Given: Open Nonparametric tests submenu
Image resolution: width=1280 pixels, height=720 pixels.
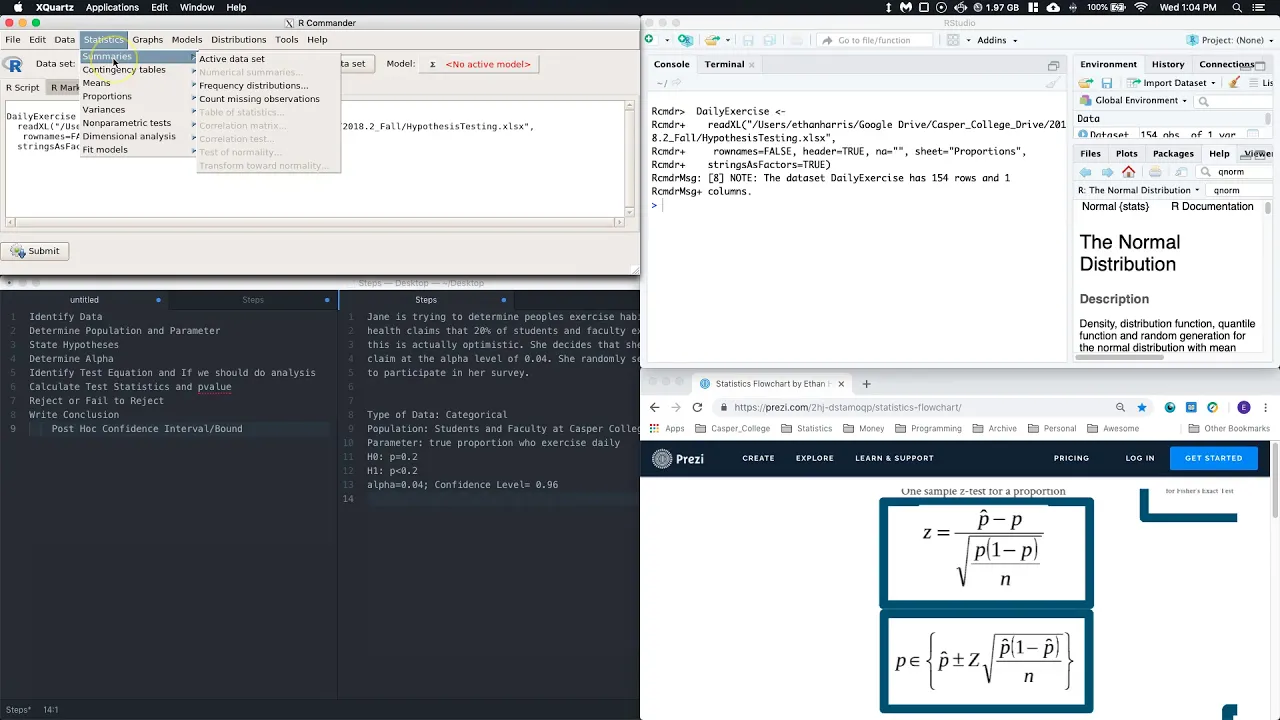Looking at the screenshot, I should click(x=138, y=123).
